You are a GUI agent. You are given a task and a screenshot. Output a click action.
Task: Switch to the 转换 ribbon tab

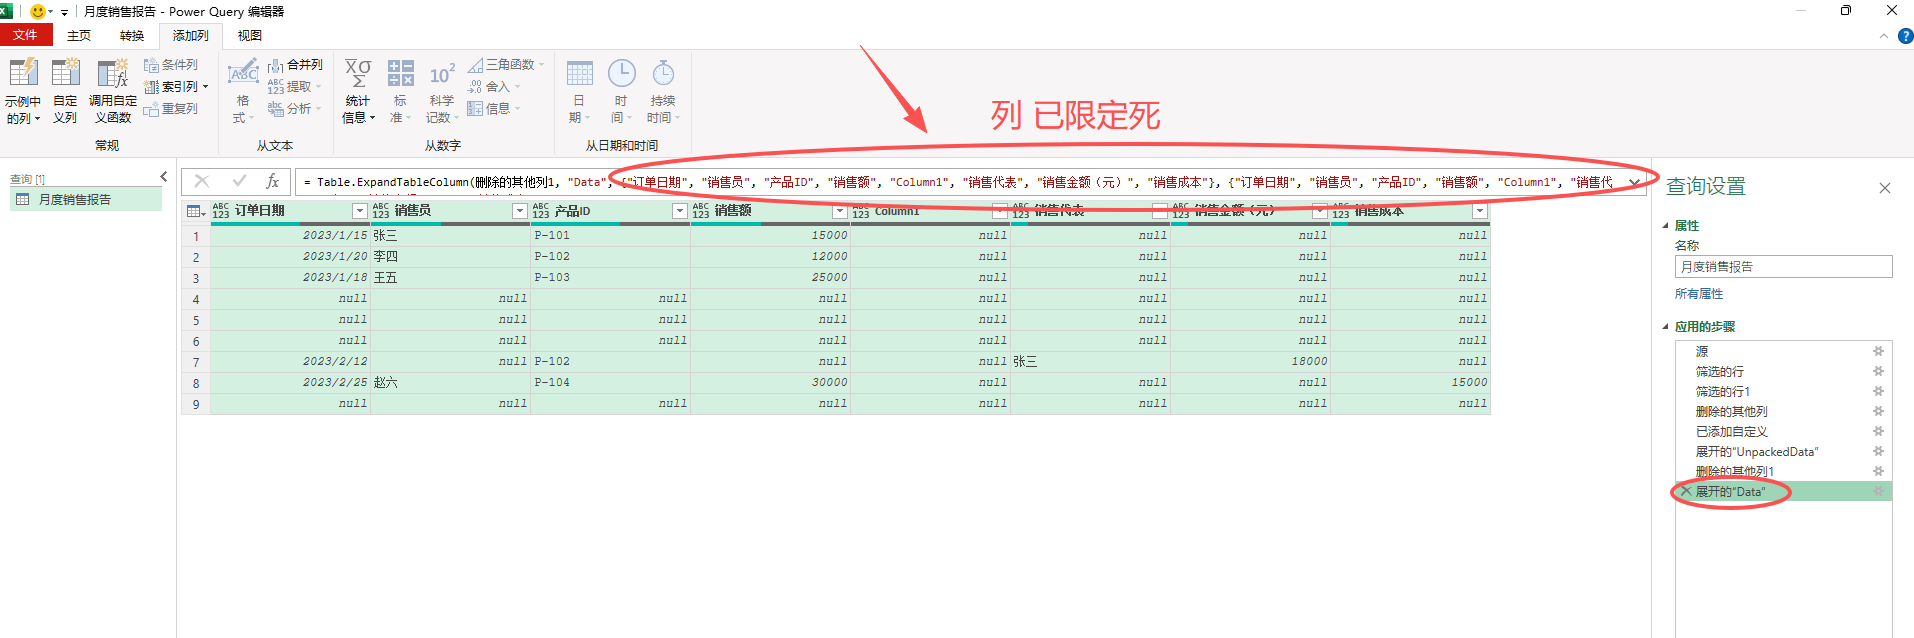pos(132,36)
